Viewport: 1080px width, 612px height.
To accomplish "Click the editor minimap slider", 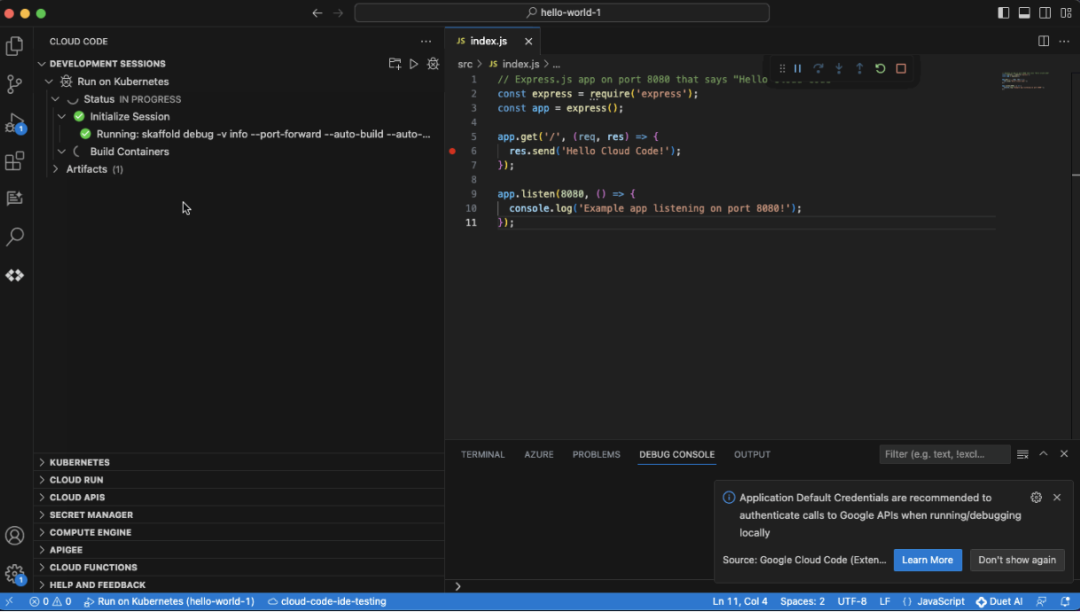I will 1026,81.
